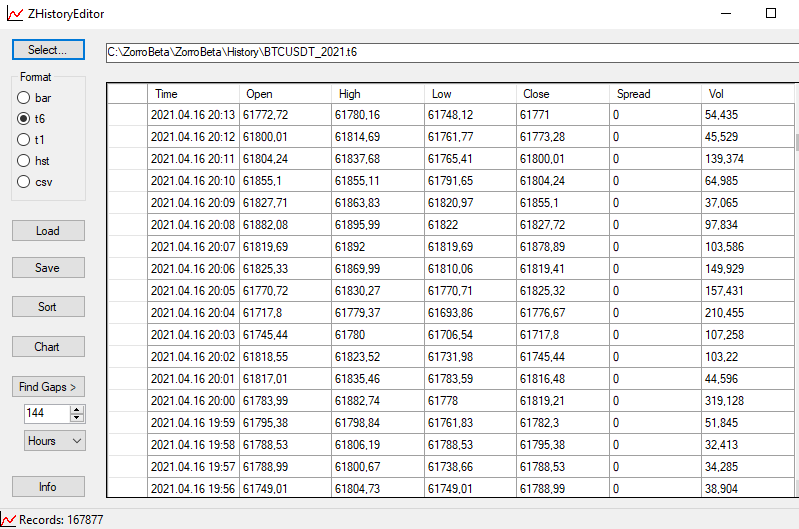The height and width of the screenshot is (529, 799).
Task: Select the bar format radio button
Action: tap(24, 98)
